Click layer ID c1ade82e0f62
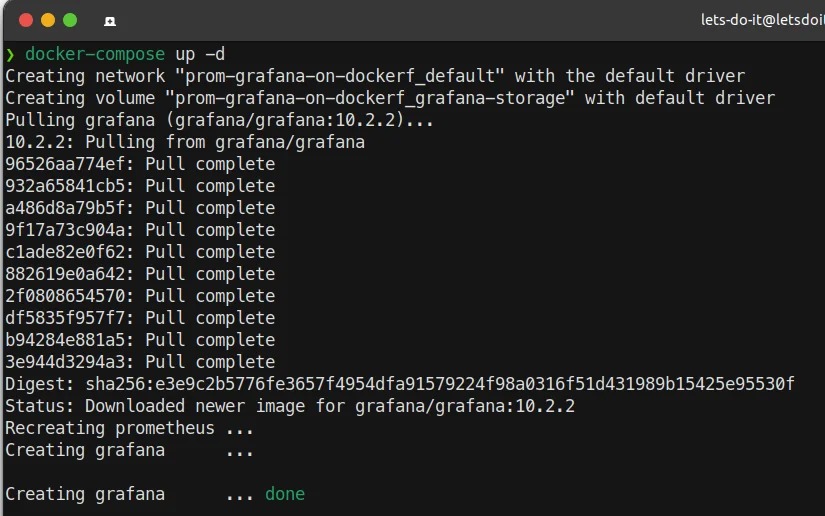 point(70,252)
